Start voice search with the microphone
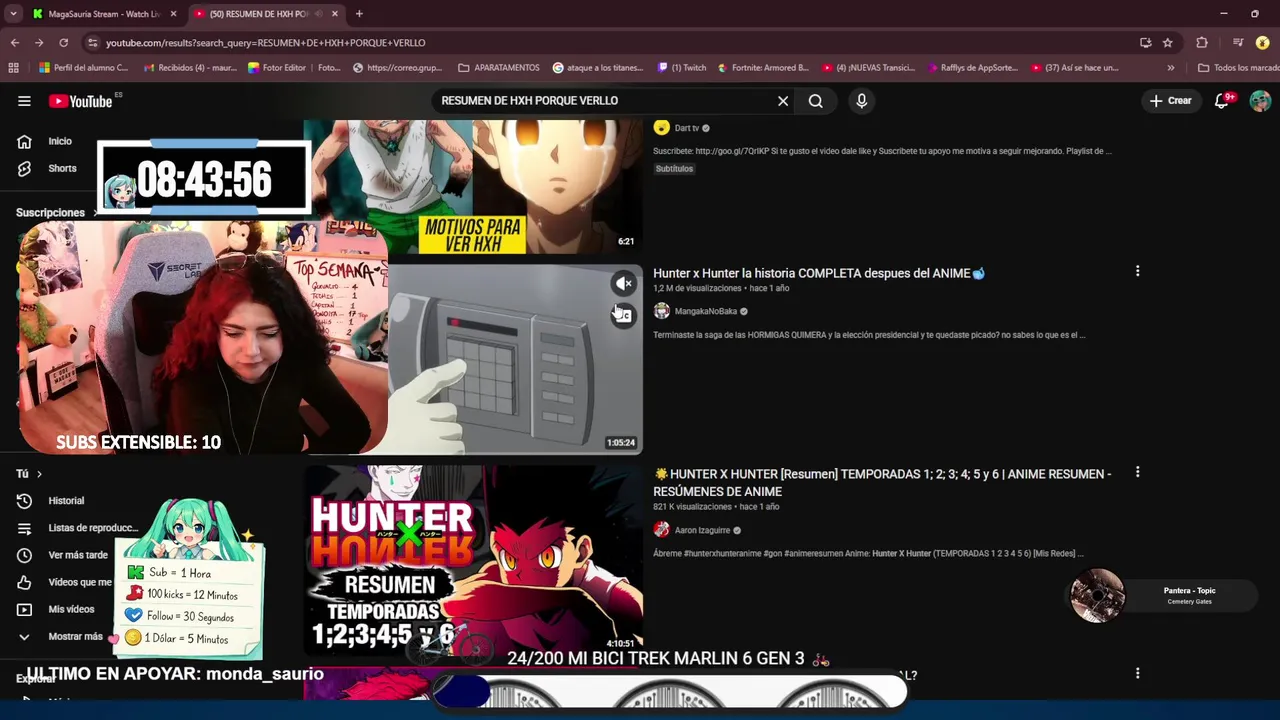 coord(861,101)
